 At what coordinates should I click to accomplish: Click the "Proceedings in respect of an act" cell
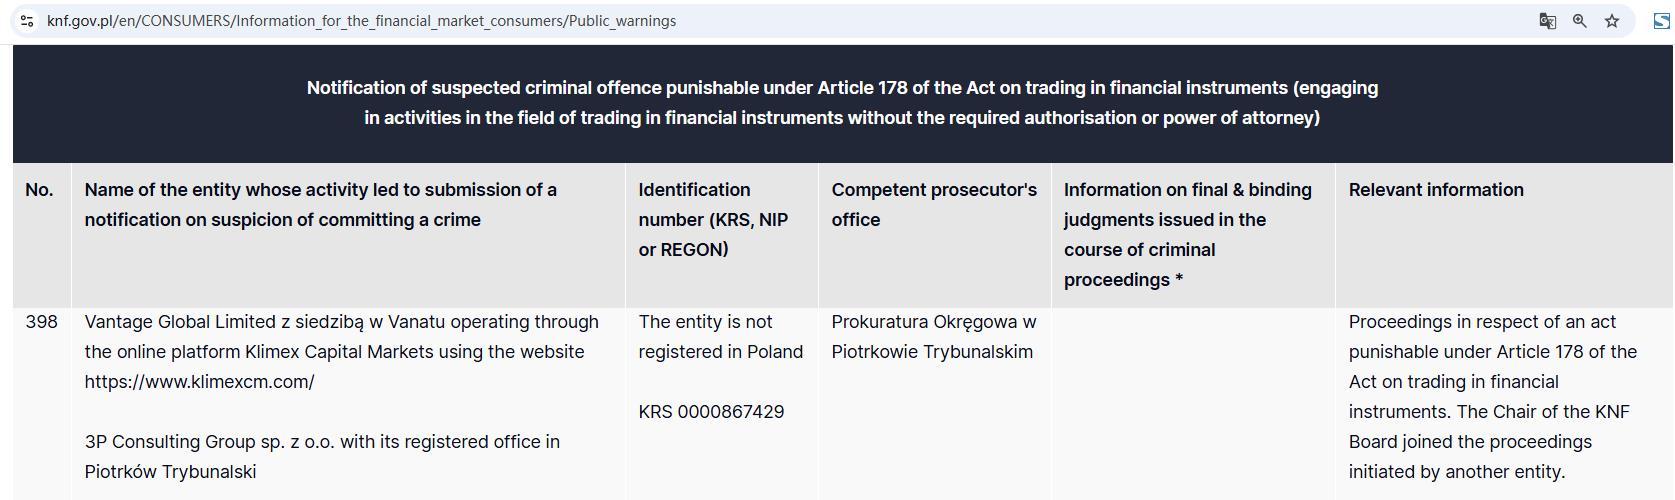[1493, 397]
